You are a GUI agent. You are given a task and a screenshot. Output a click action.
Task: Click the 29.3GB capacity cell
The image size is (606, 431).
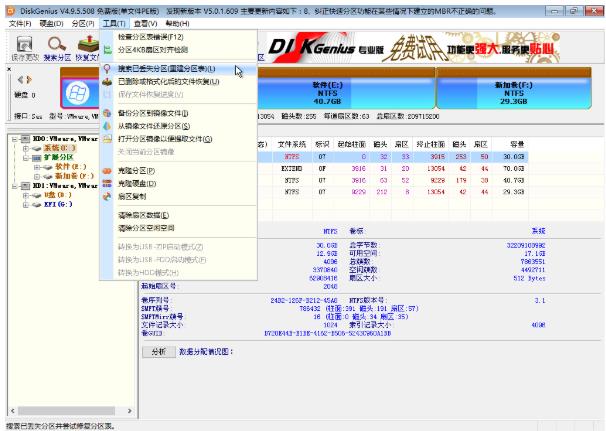(x=513, y=192)
